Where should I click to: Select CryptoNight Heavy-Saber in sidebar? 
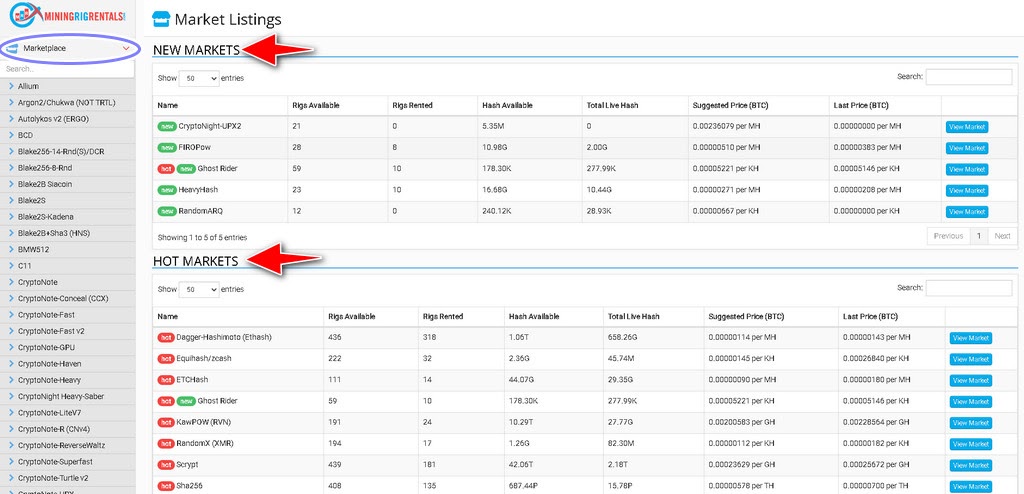(68, 397)
